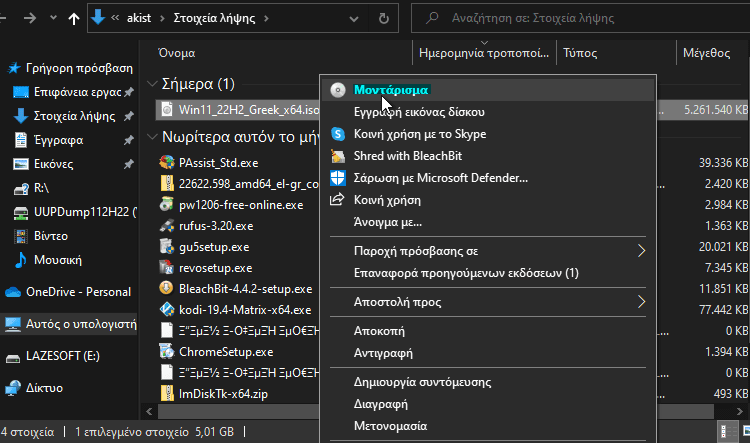
Task: Click horizontal scrollbar right arrow
Action: [739, 411]
